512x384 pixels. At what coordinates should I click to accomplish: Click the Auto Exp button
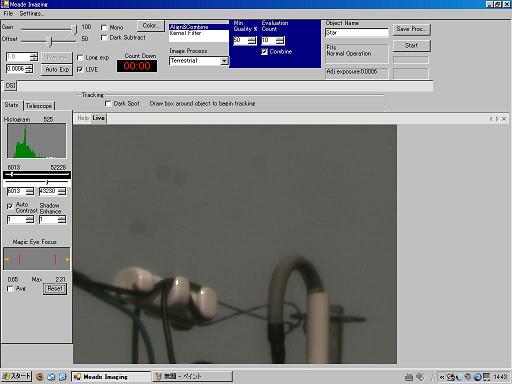click(57, 70)
